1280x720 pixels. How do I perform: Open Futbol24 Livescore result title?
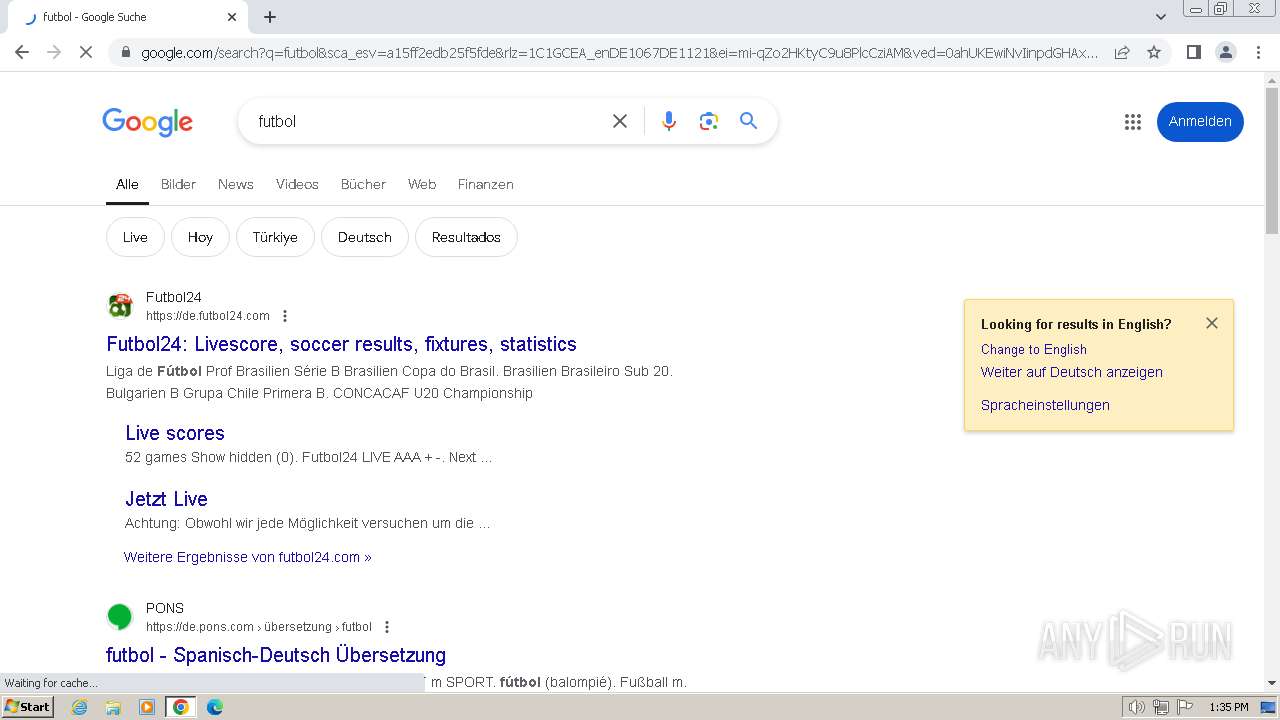[x=341, y=344]
